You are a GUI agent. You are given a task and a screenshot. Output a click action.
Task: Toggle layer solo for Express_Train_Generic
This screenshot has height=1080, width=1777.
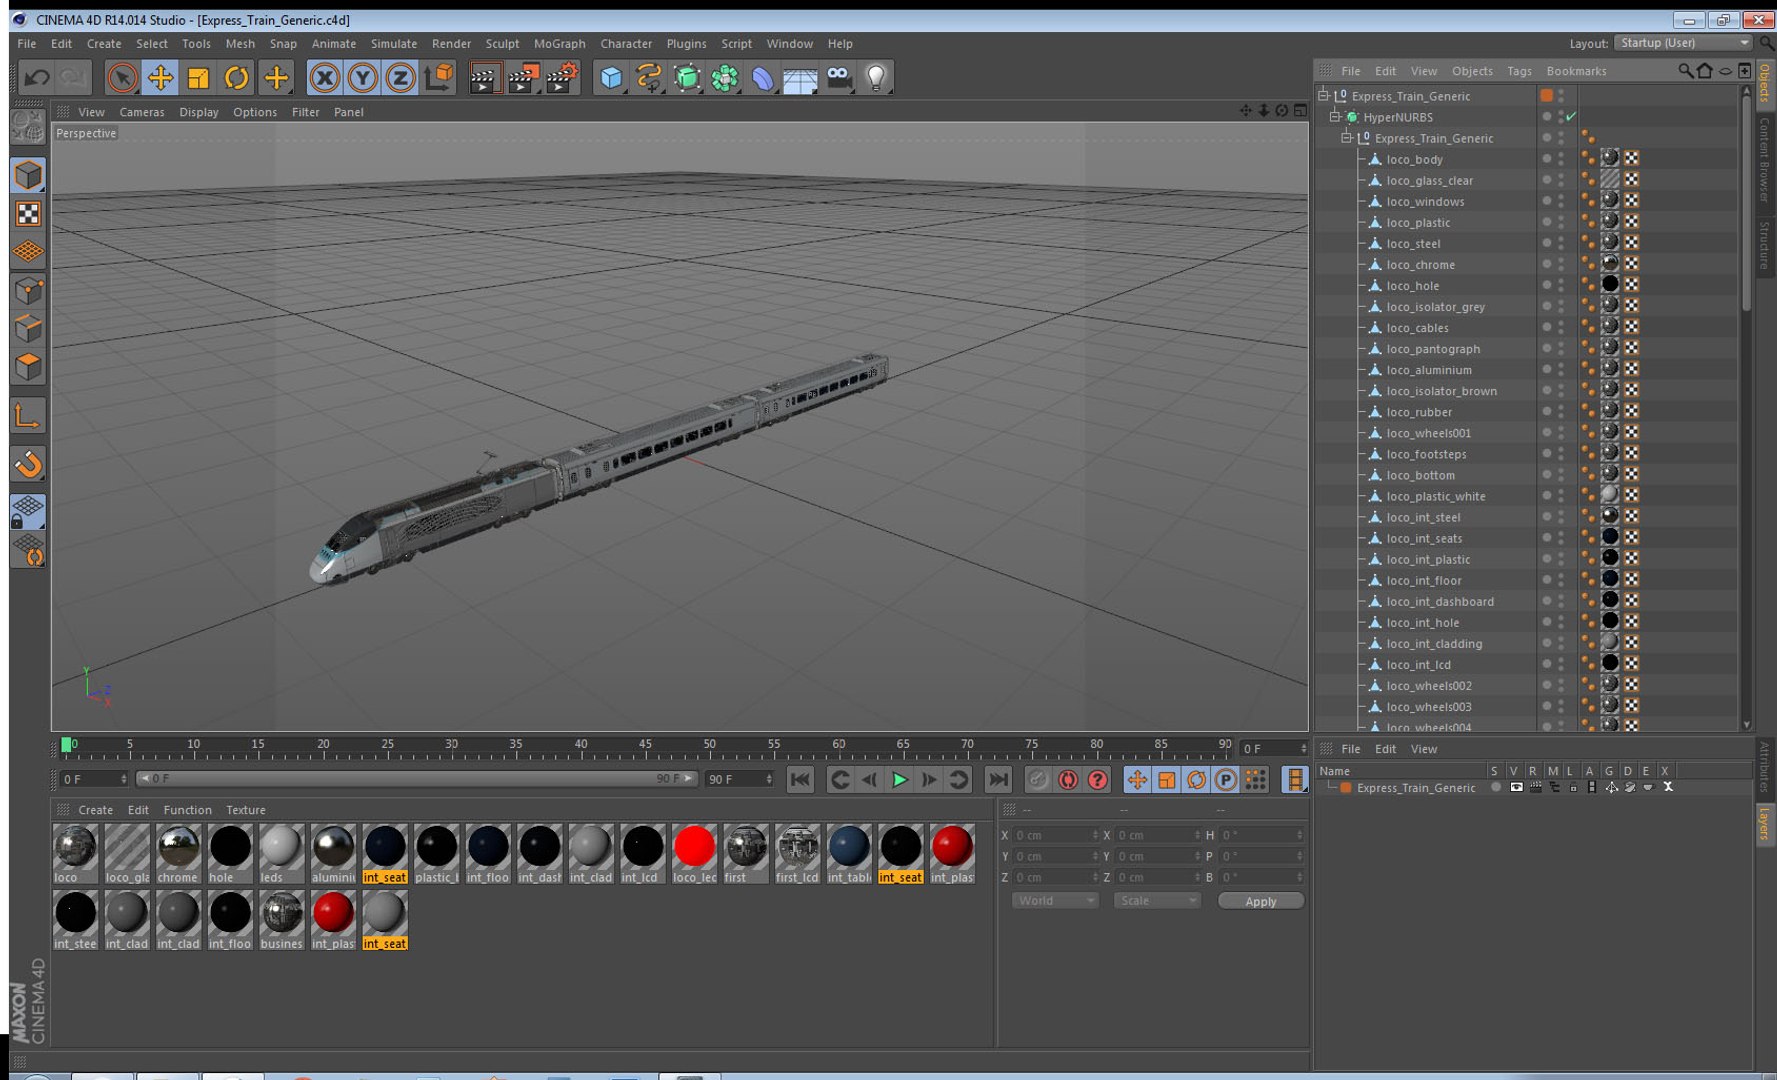point(1496,788)
